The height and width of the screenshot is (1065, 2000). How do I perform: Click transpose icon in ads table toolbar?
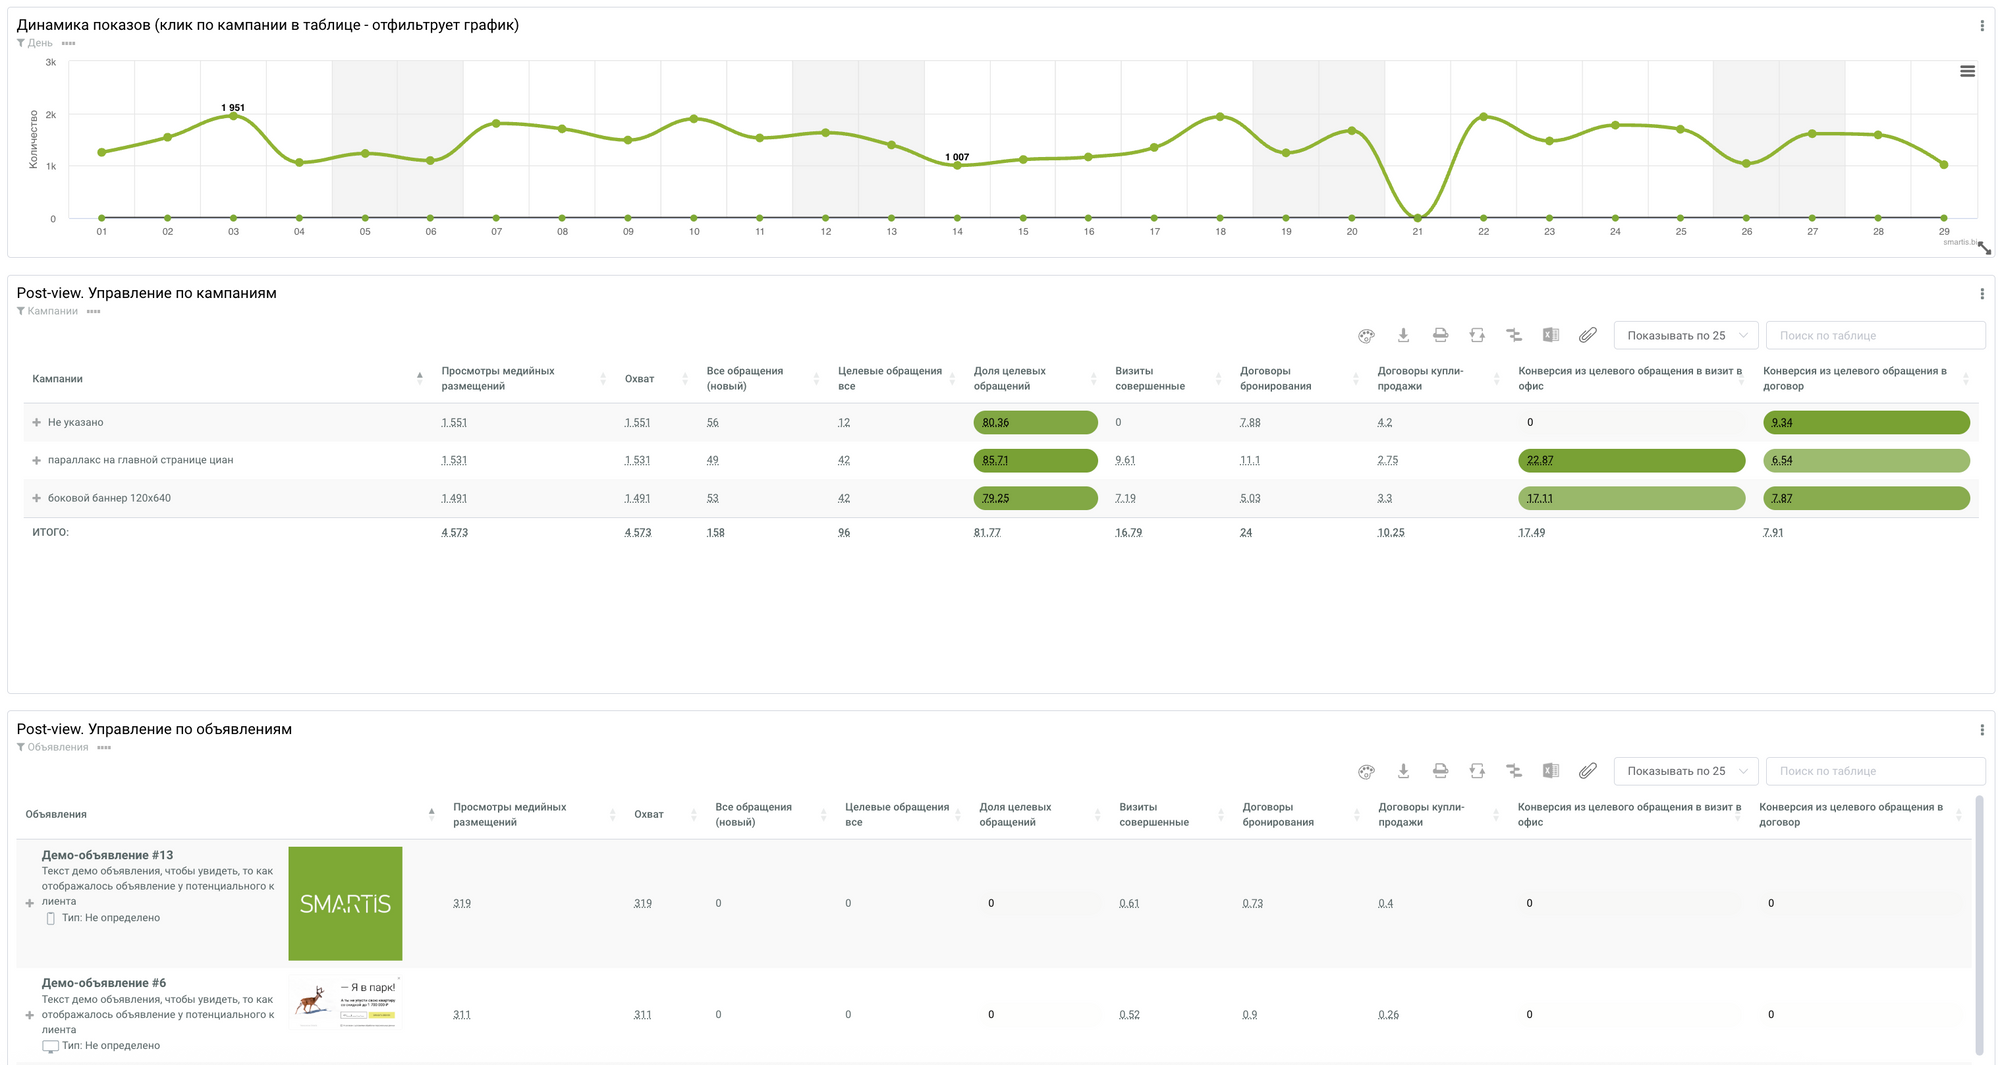(1477, 771)
